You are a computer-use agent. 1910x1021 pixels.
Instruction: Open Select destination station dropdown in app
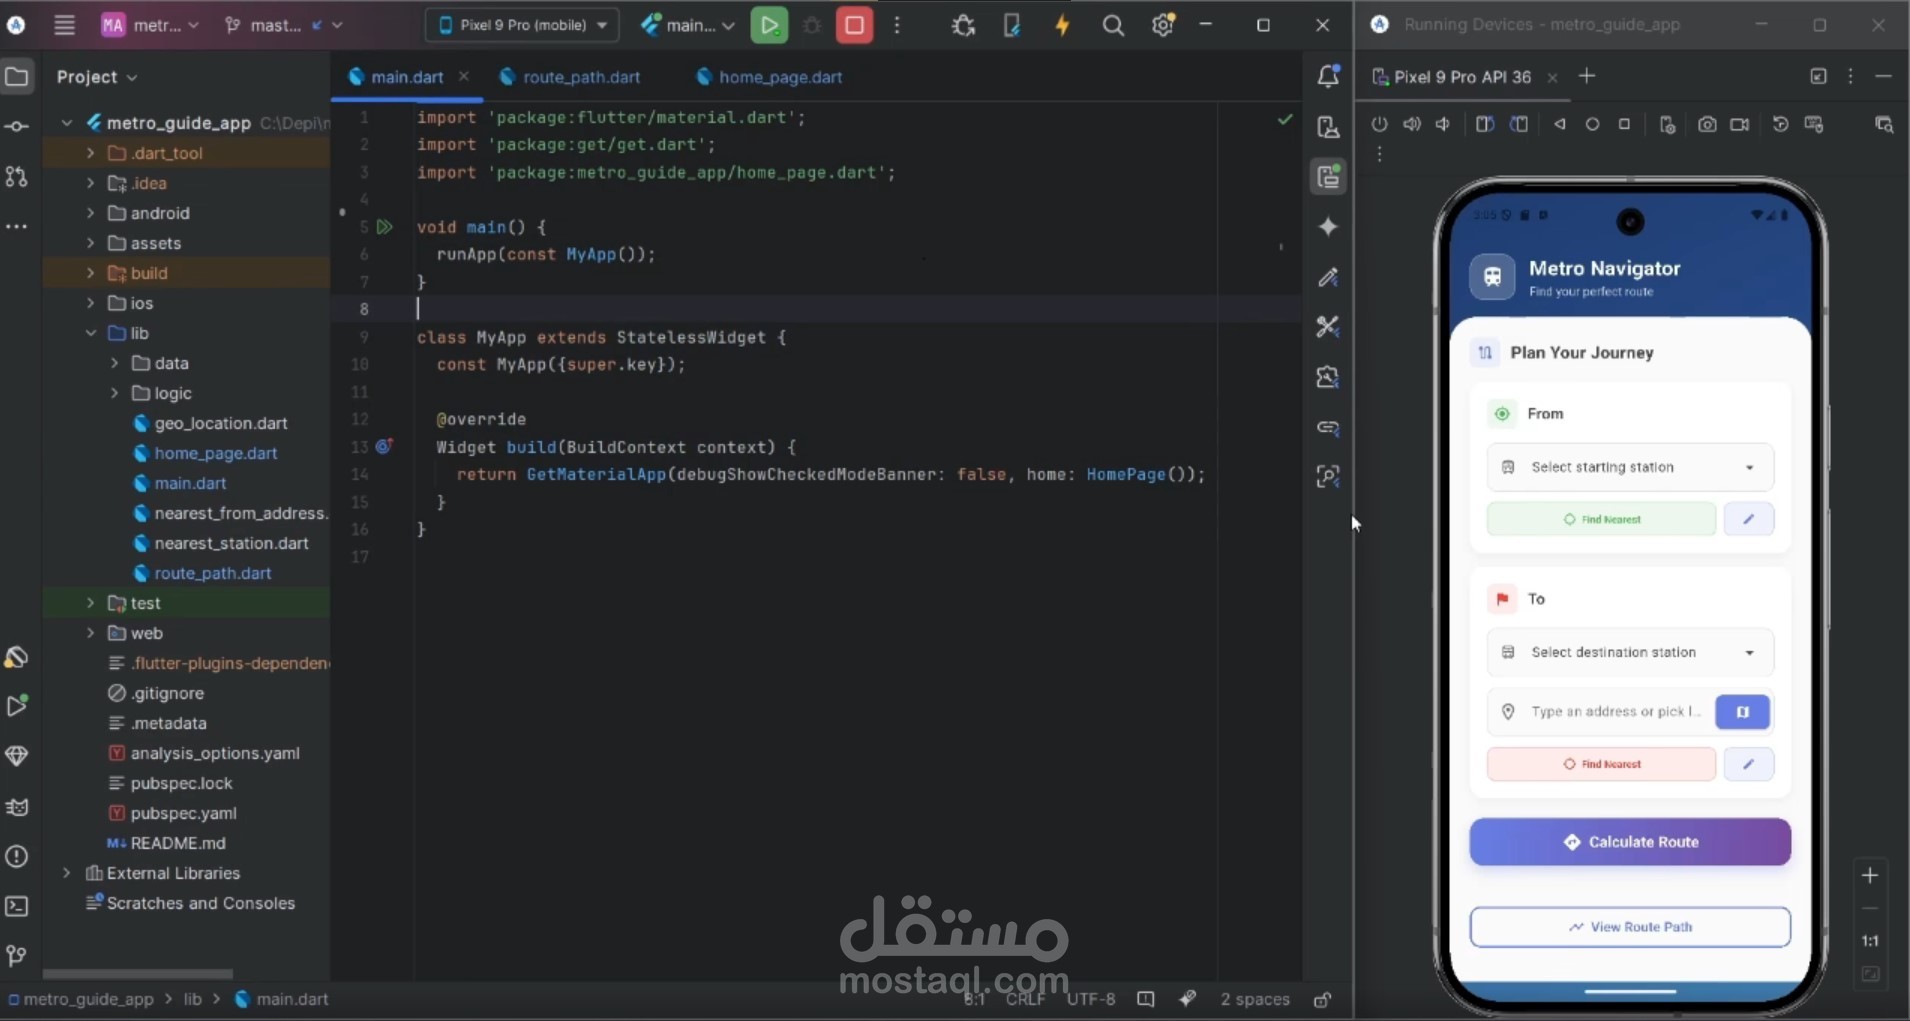point(1630,652)
